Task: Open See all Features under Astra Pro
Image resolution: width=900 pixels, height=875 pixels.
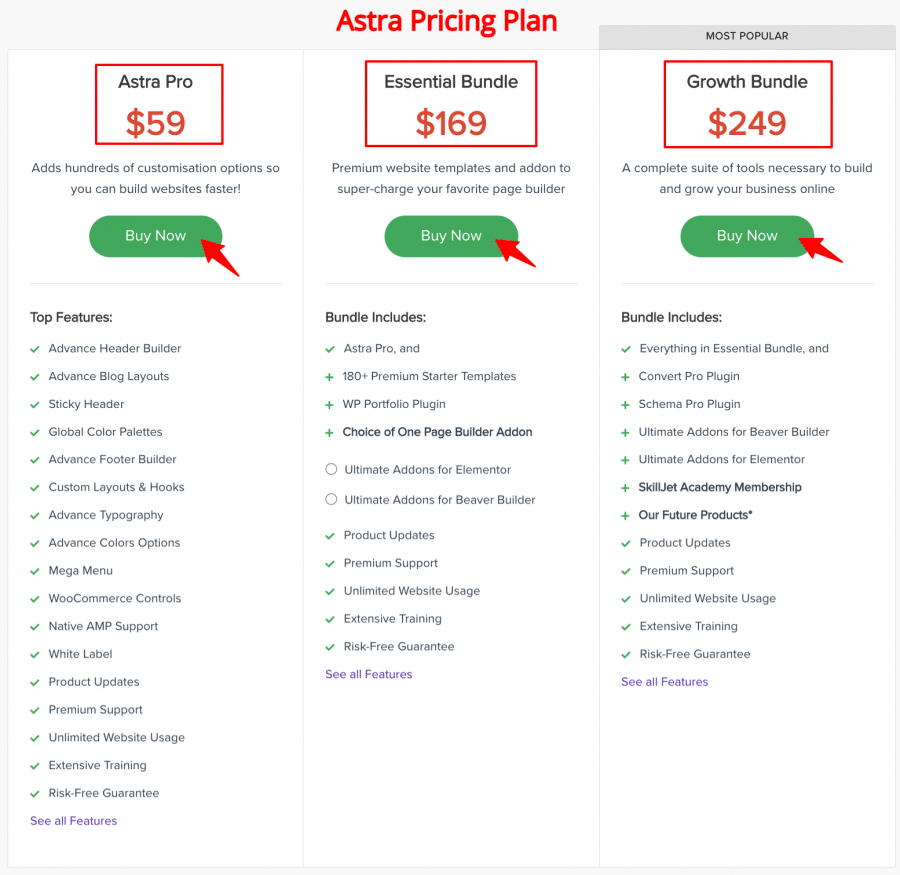Action: (x=73, y=821)
